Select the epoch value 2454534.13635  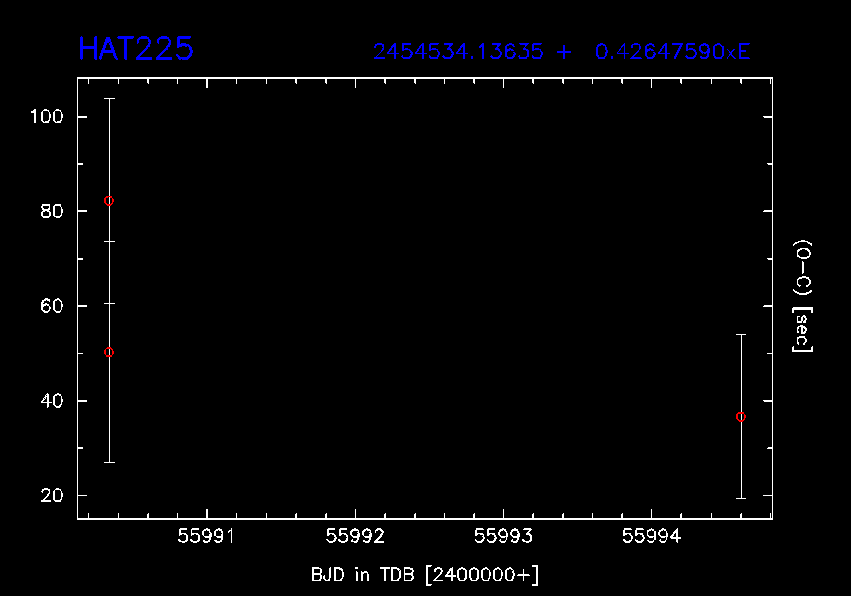point(460,52)
